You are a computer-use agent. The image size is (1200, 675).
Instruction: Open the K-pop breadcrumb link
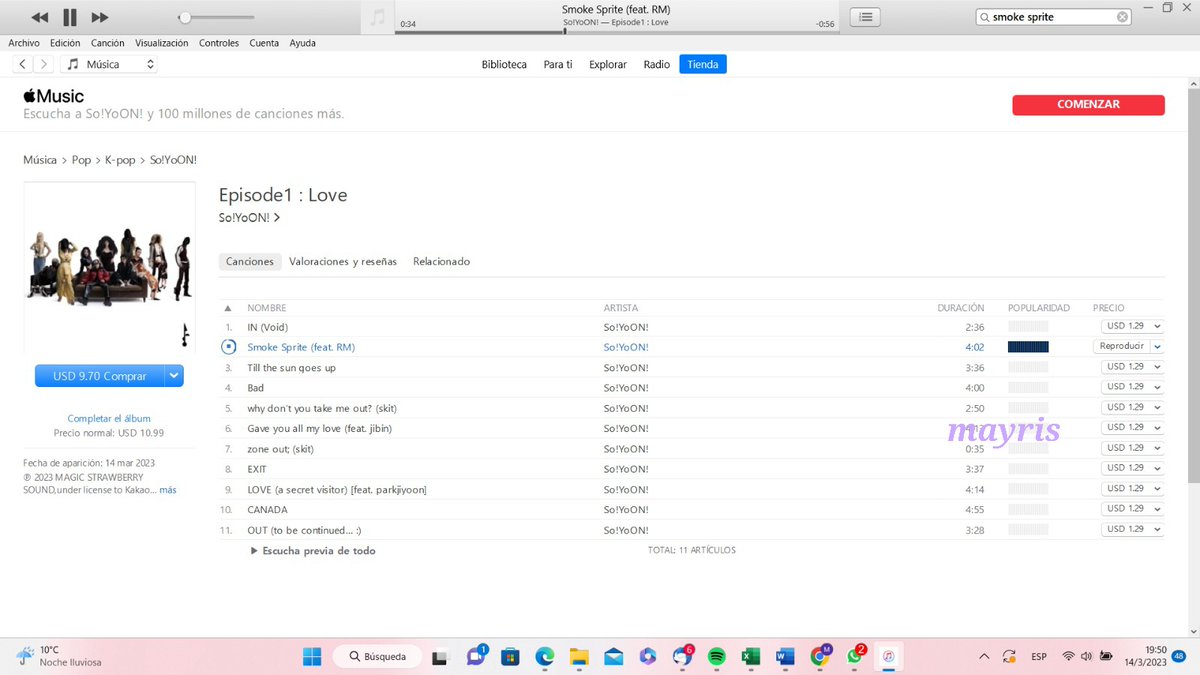pyautogui.click(x=120, y=160)
